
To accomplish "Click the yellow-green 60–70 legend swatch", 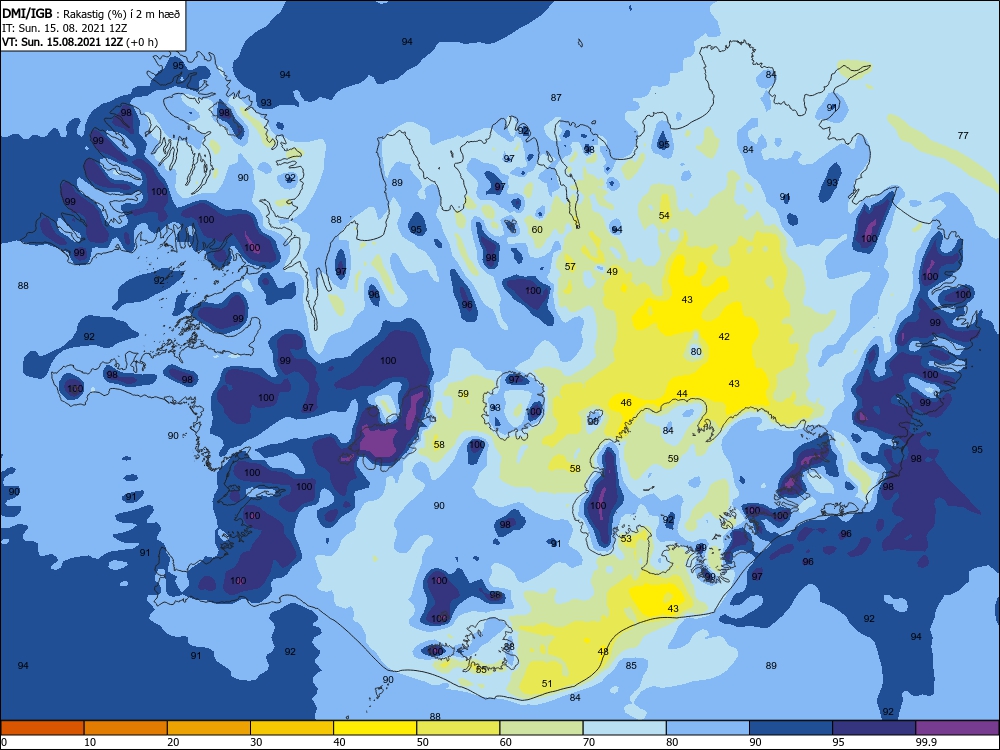I will (541, 728).
